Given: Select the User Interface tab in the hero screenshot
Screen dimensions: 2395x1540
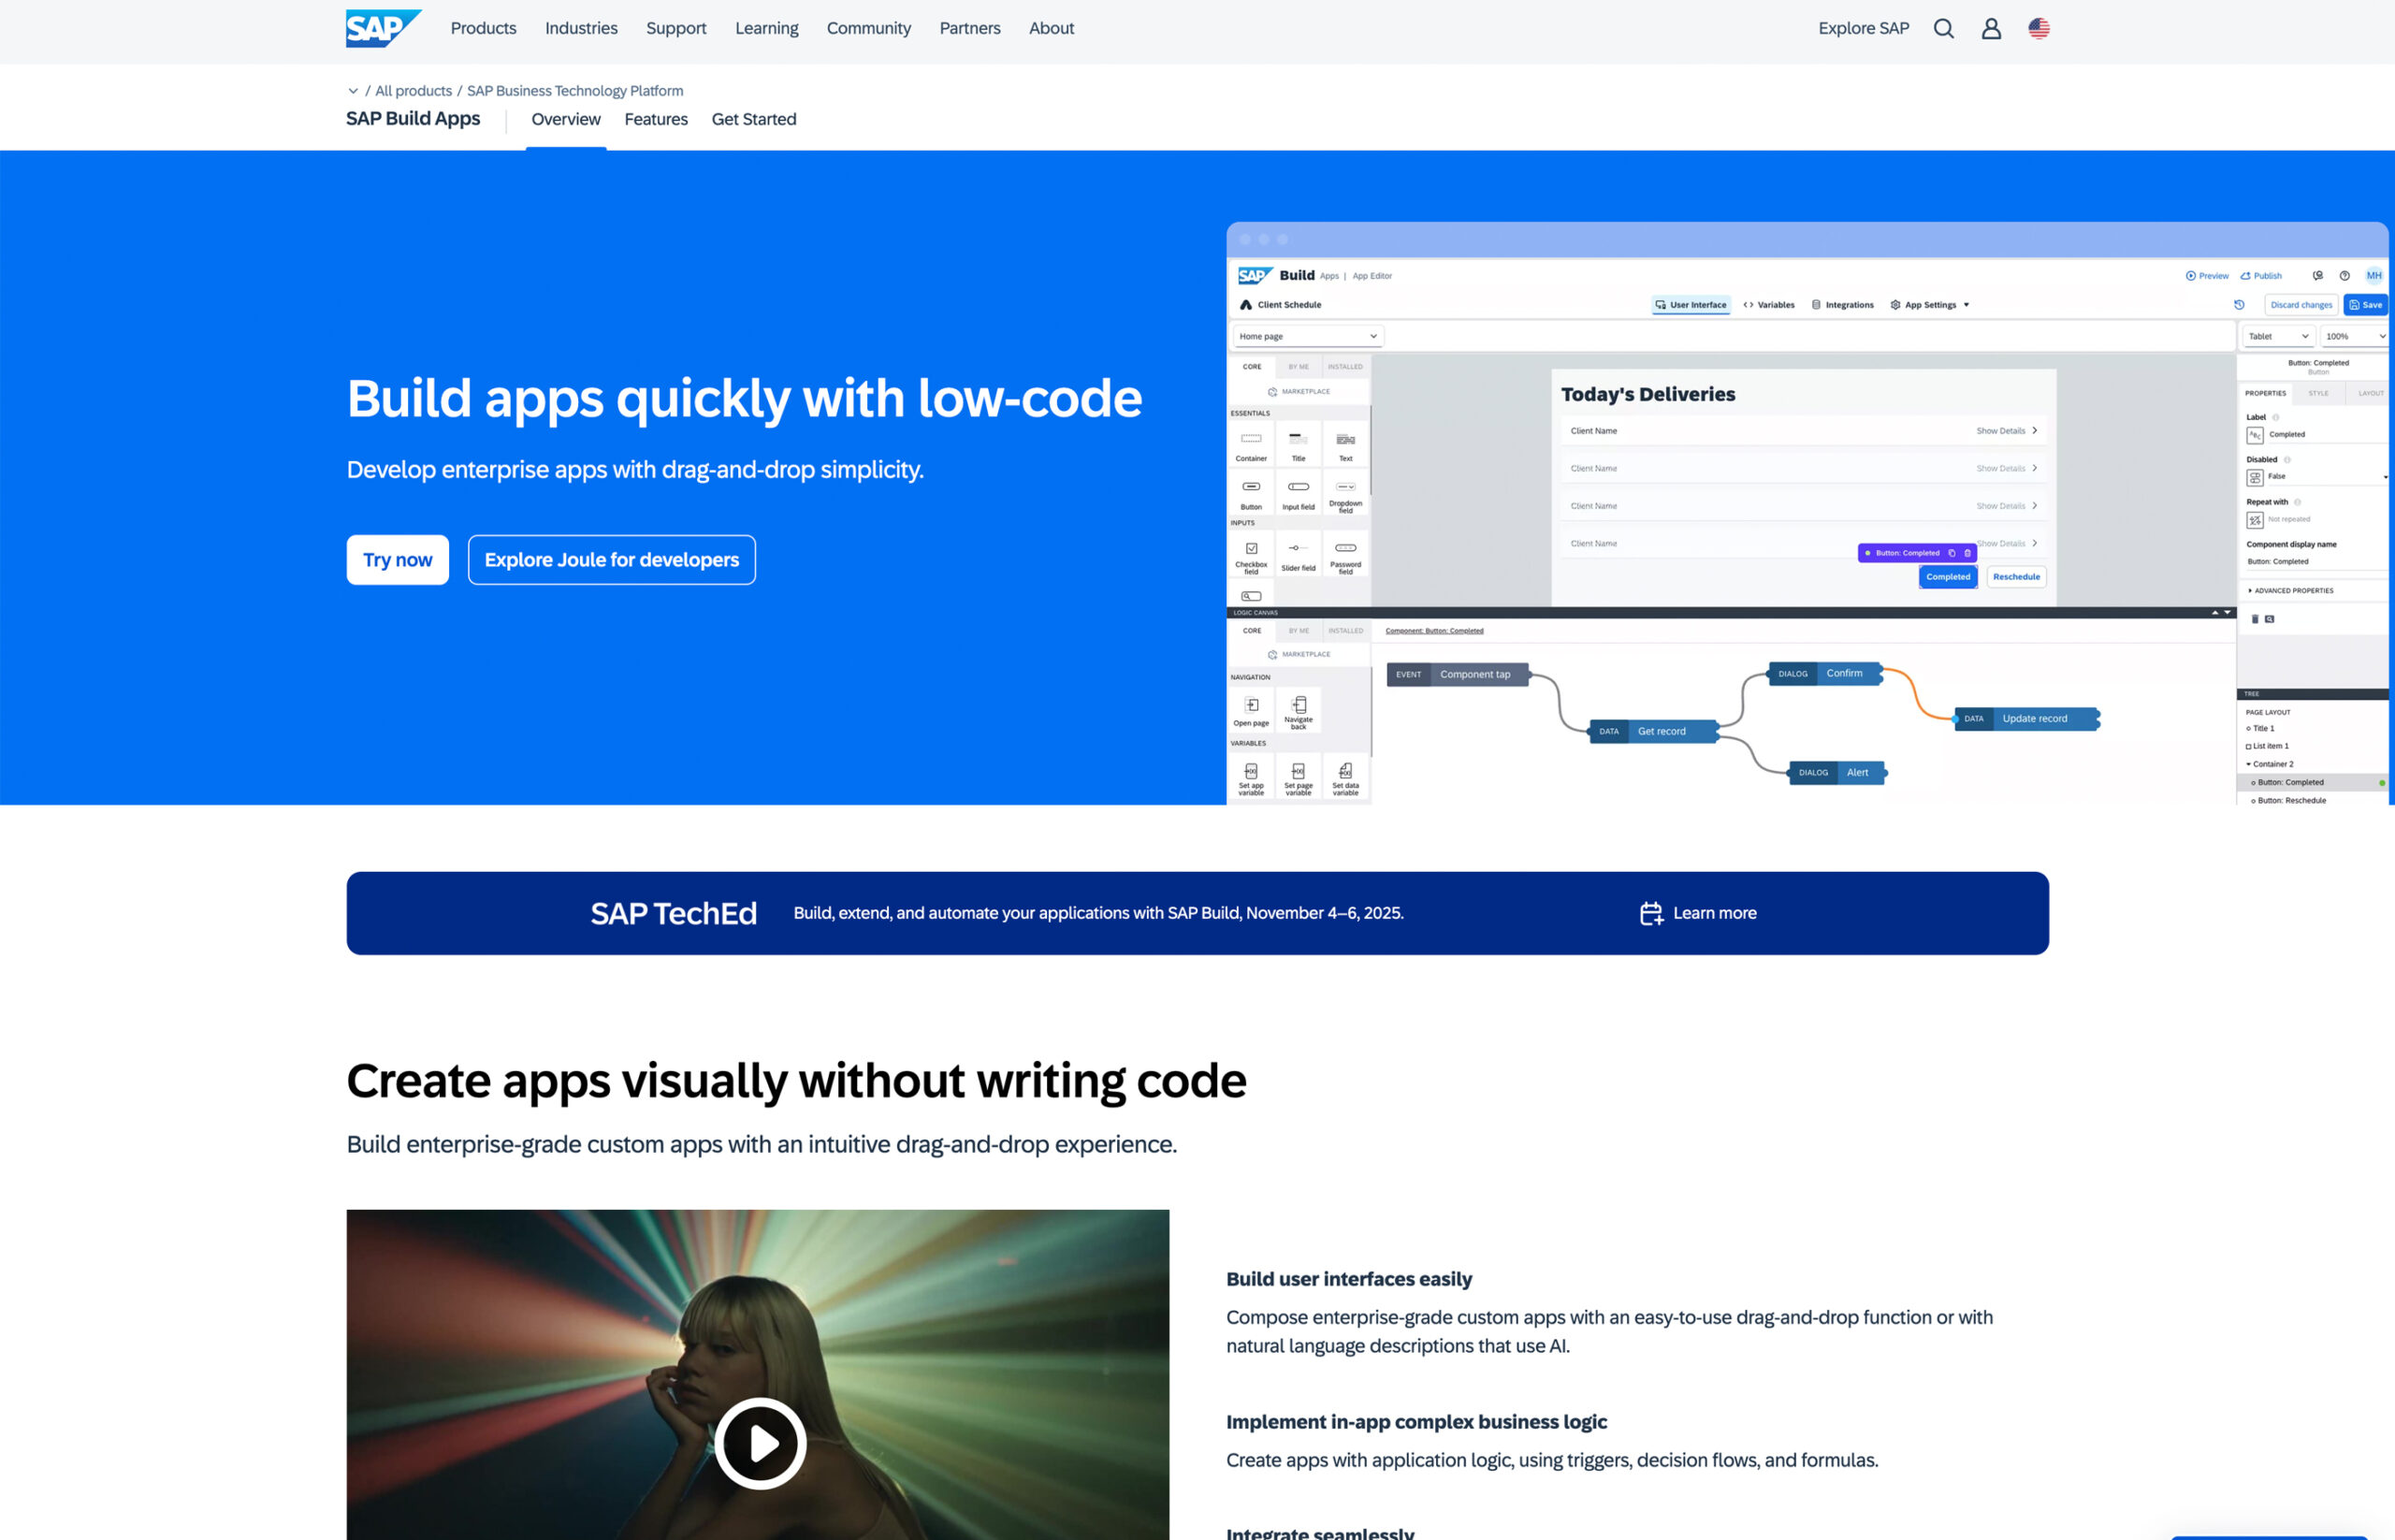Looking at the screenshot, I should [x=1691, y=305].
